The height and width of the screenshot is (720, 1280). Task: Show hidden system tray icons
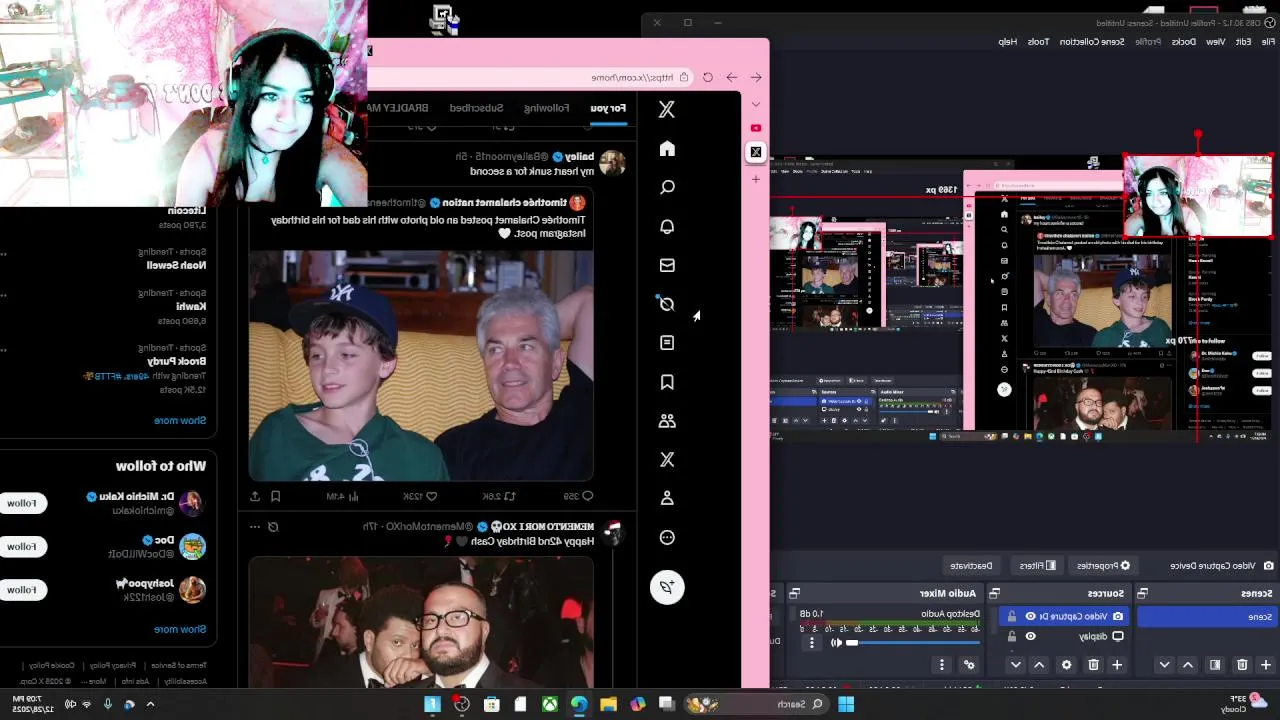[150, 704]
